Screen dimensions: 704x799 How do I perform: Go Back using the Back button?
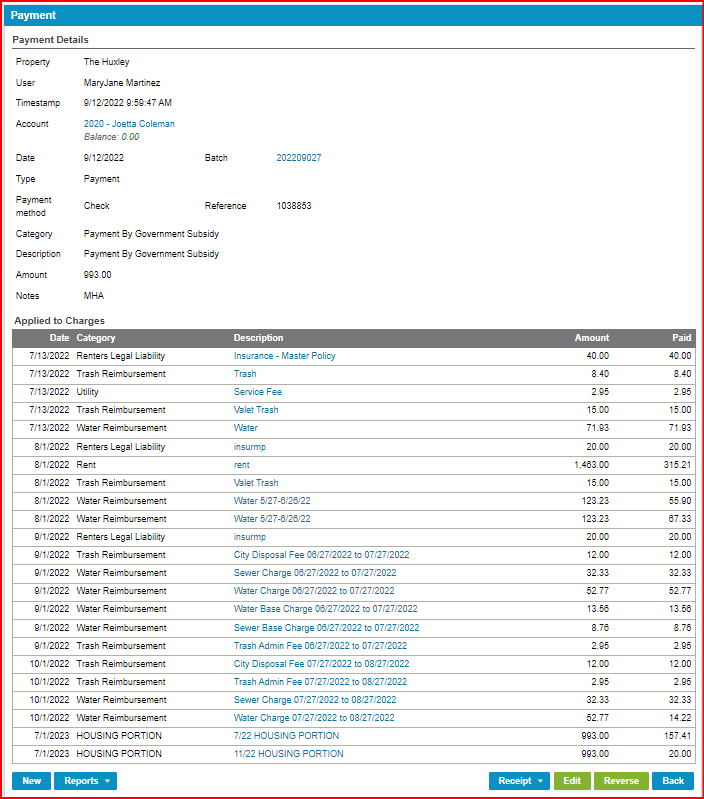672,781
